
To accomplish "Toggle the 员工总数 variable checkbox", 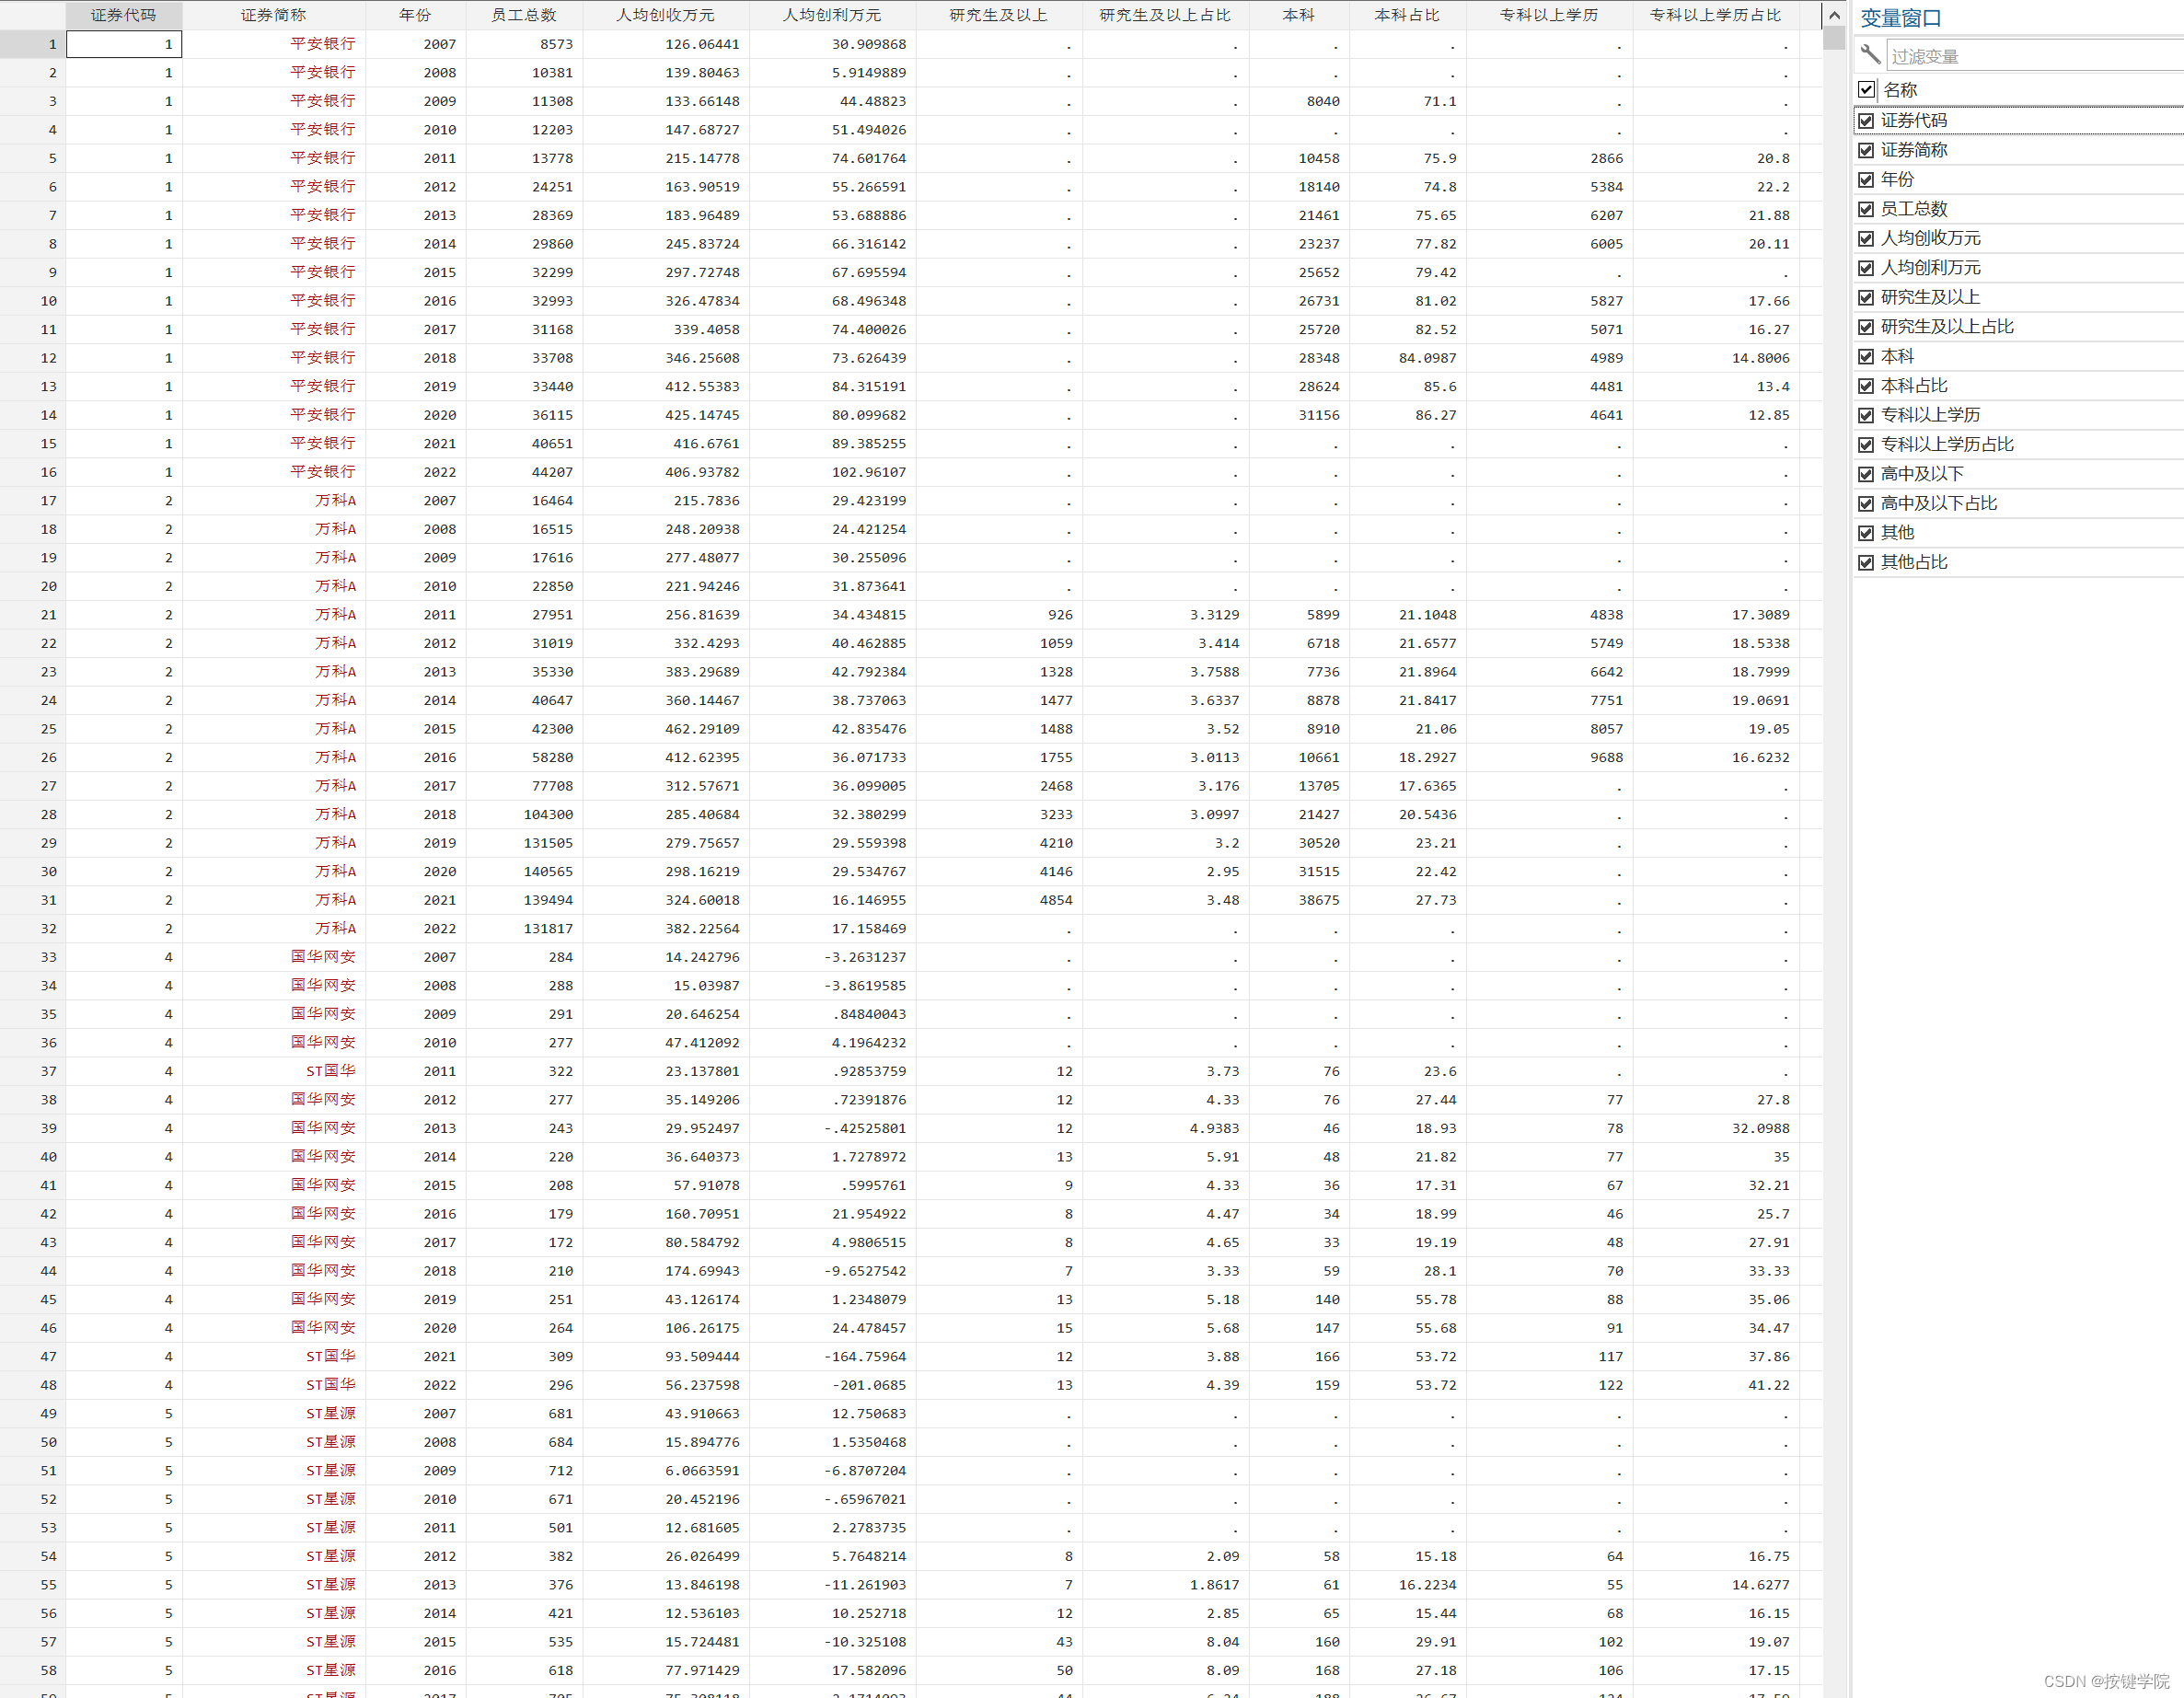I will point(1866,209).
